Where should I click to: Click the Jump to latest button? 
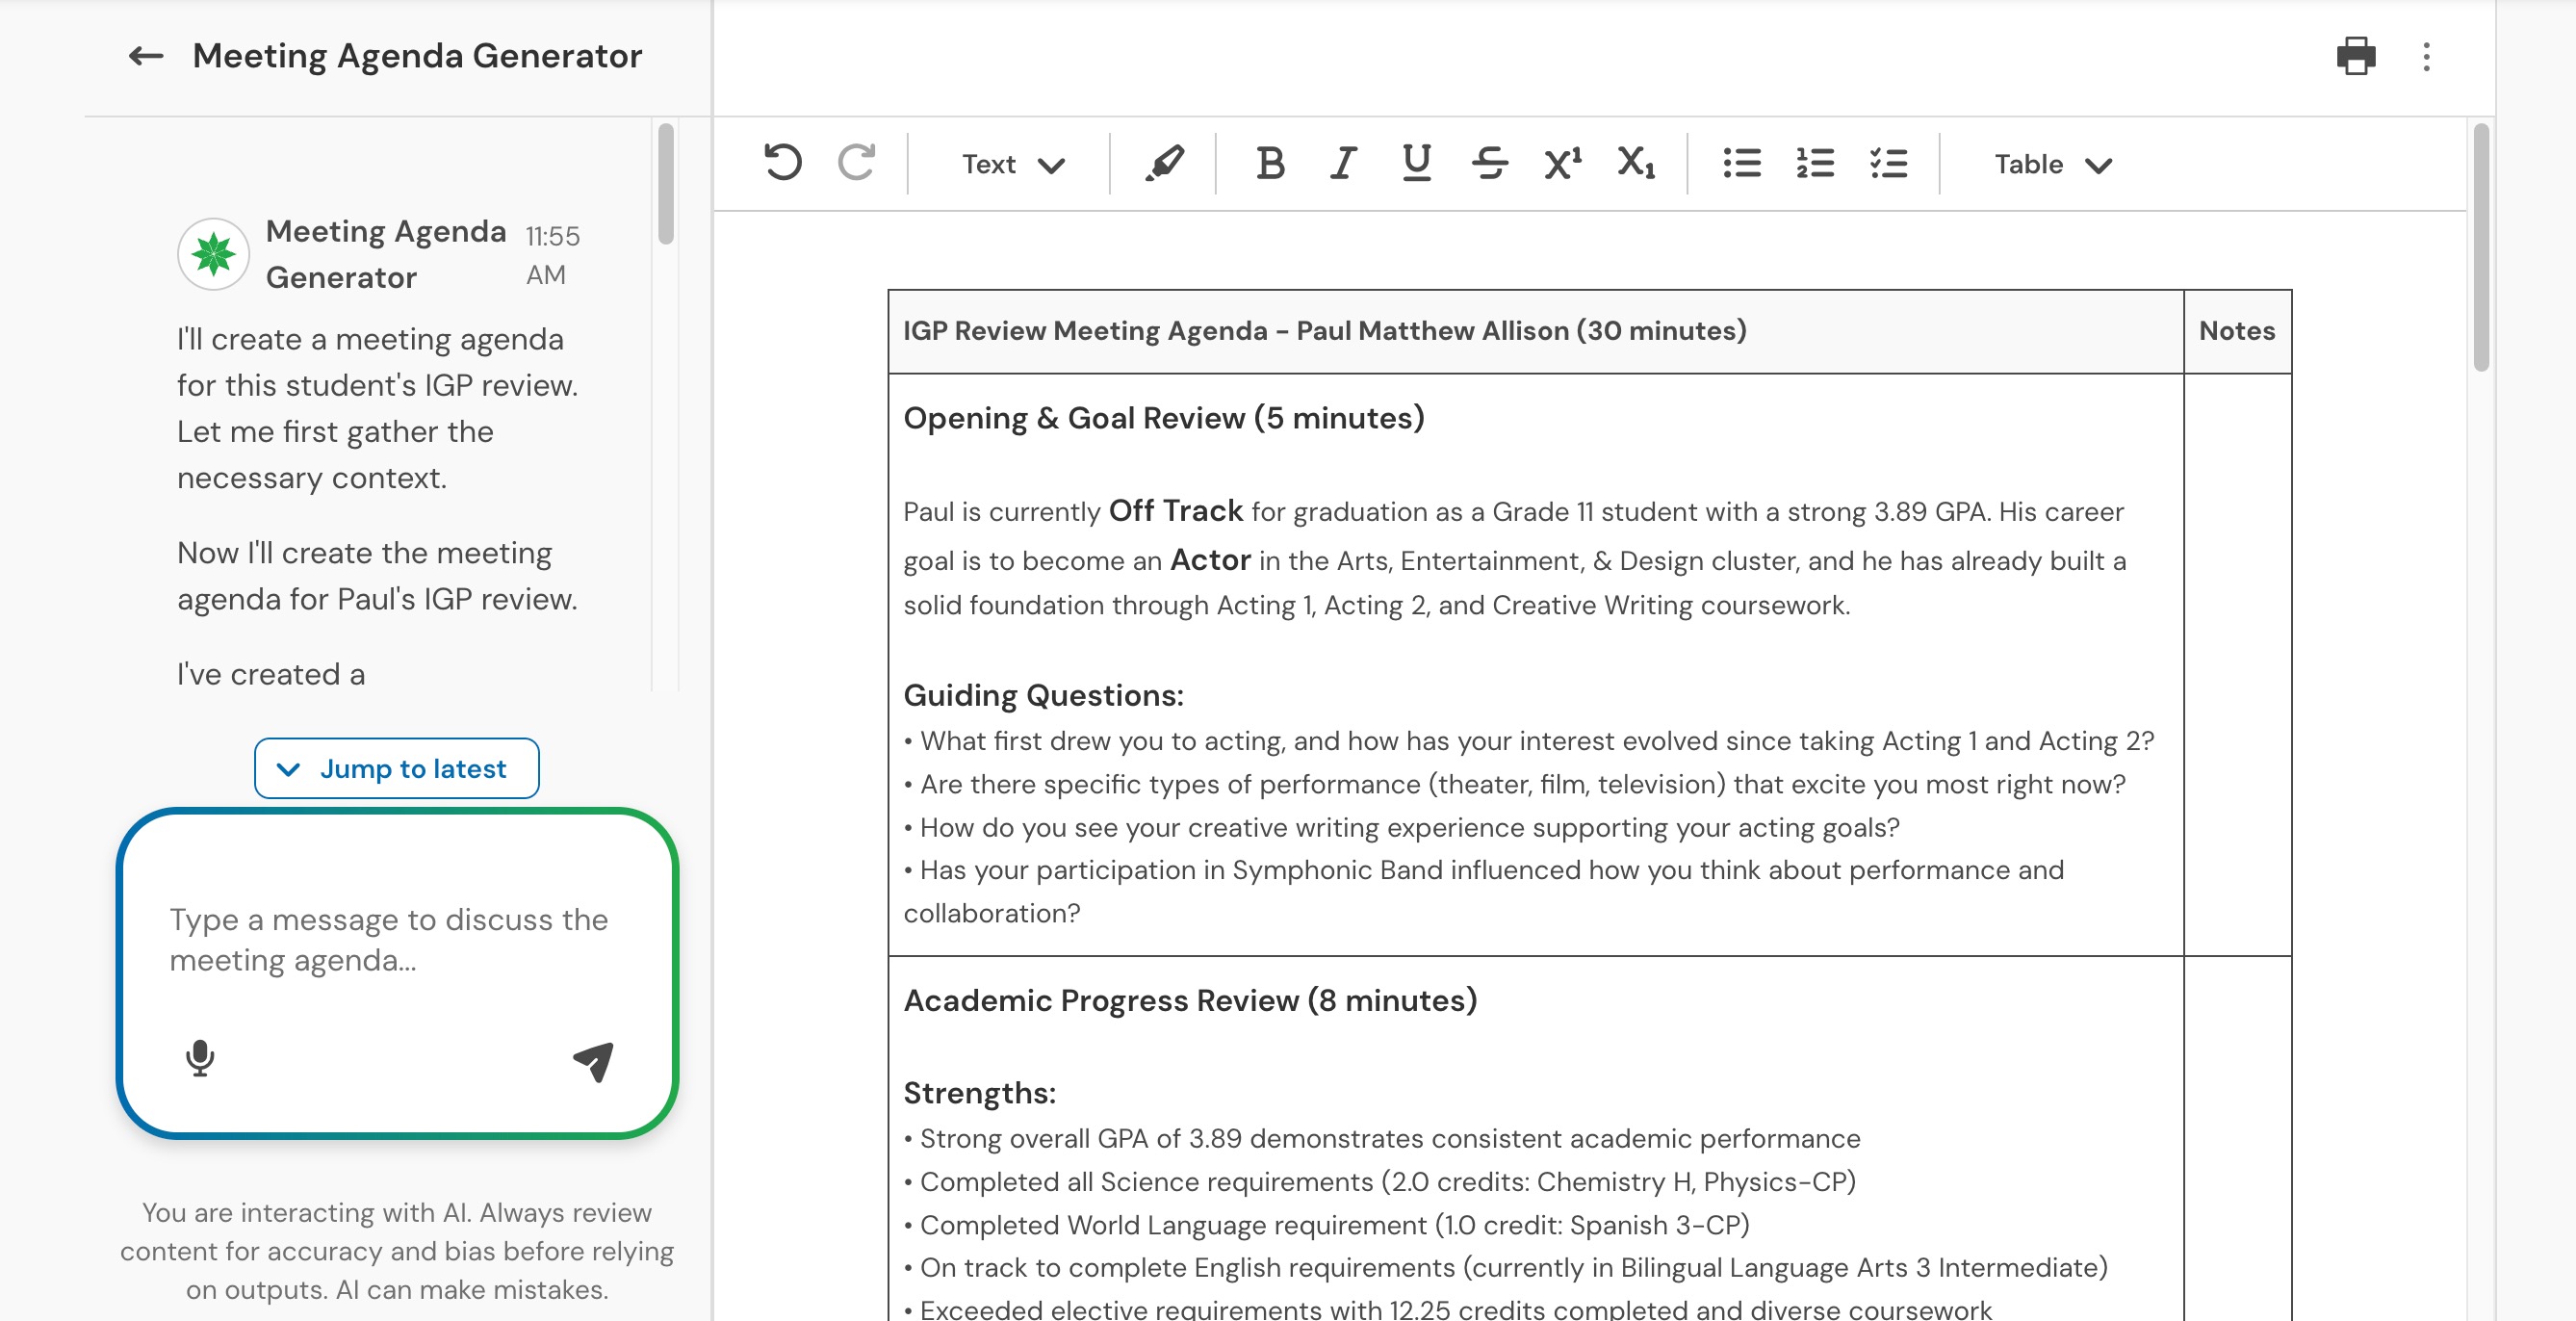396,768
